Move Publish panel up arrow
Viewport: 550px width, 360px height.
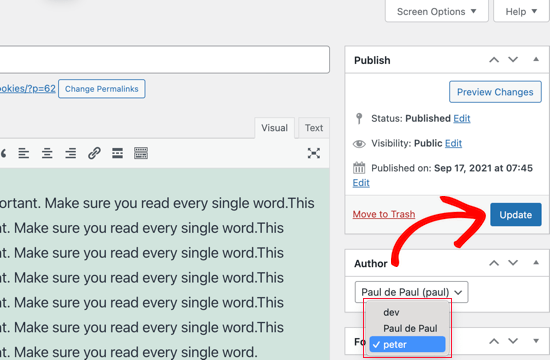pos(494,60)
